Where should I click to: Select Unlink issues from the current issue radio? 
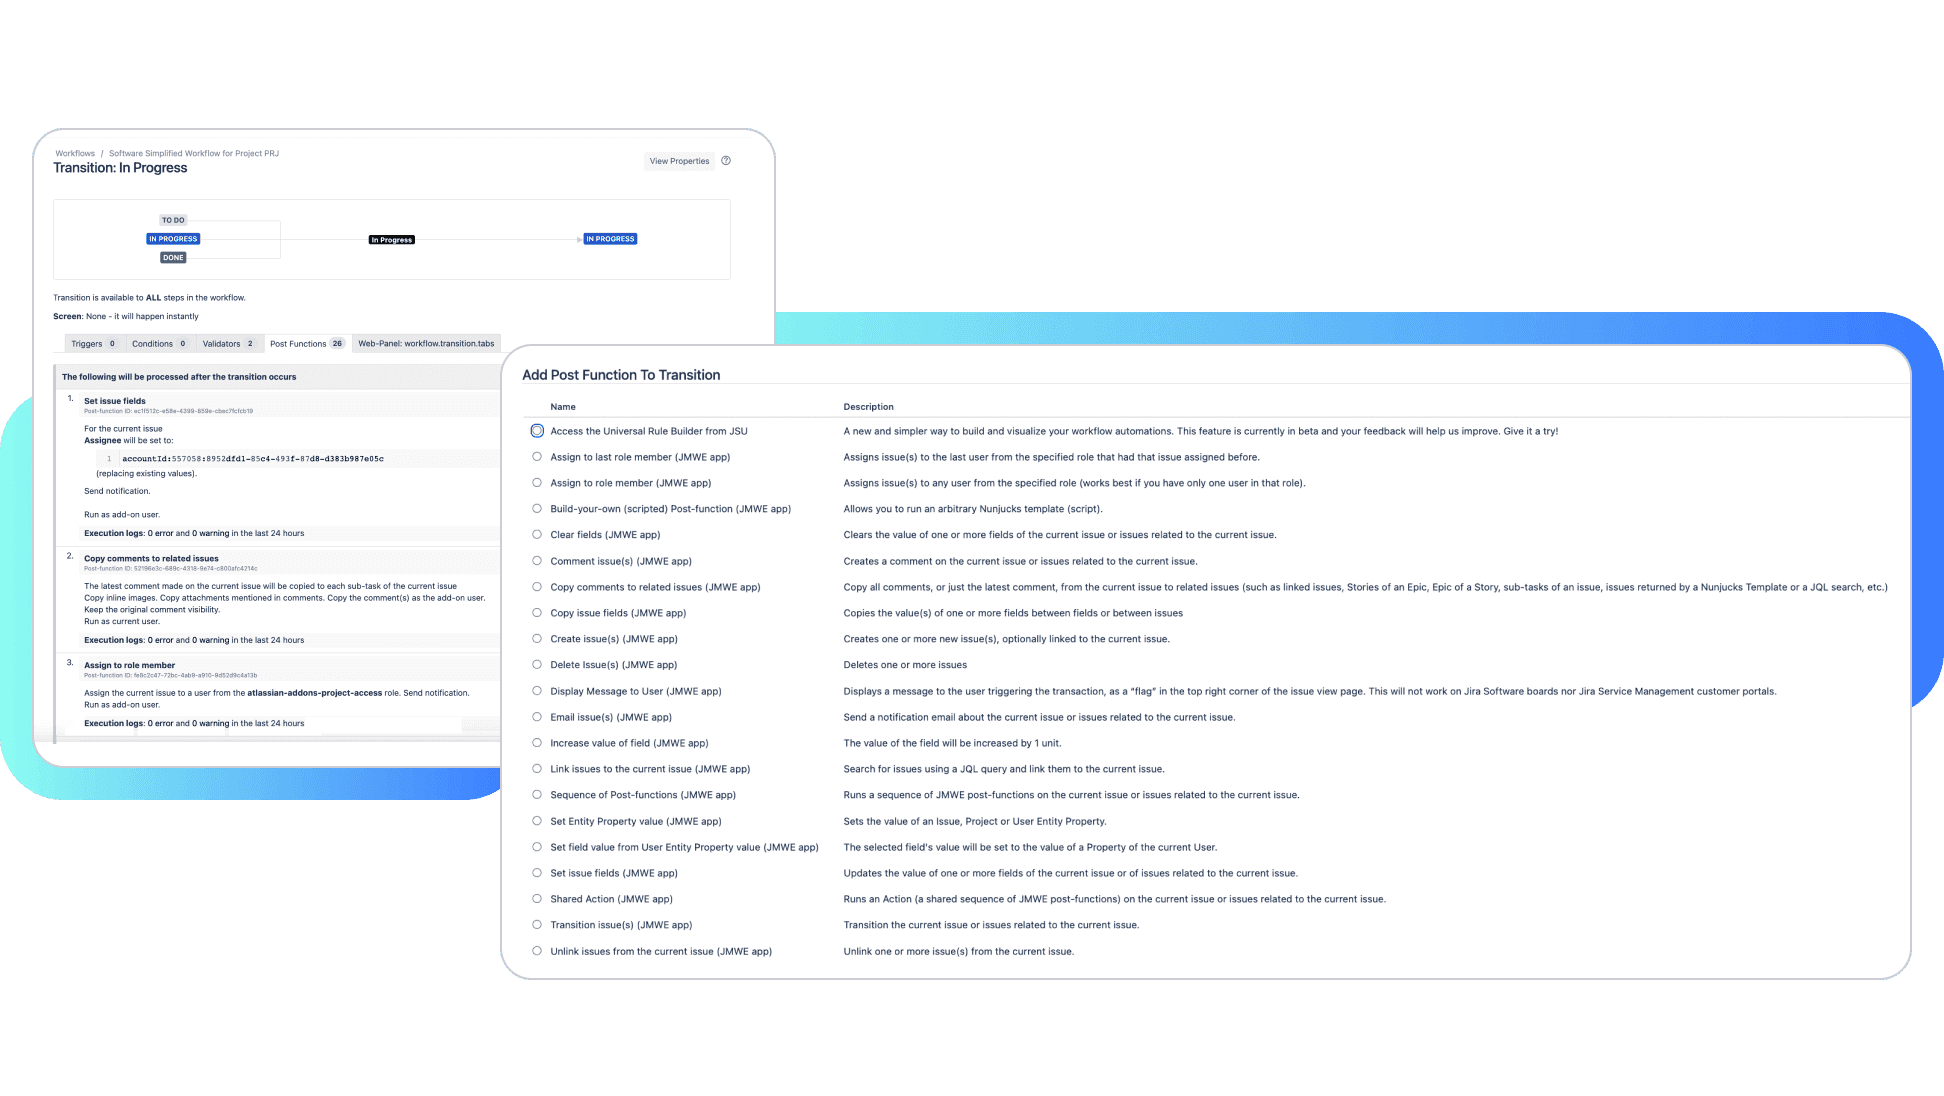click(537, 951)
